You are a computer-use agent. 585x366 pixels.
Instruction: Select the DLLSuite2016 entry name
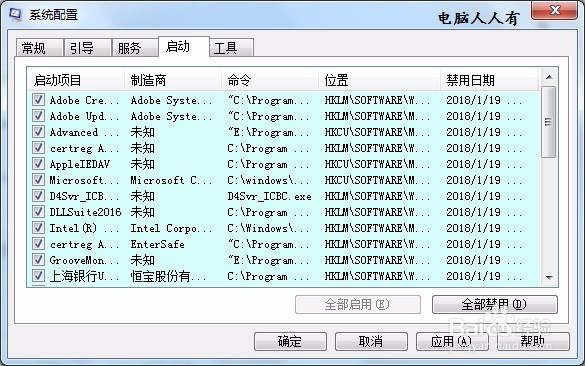[85, 212]
